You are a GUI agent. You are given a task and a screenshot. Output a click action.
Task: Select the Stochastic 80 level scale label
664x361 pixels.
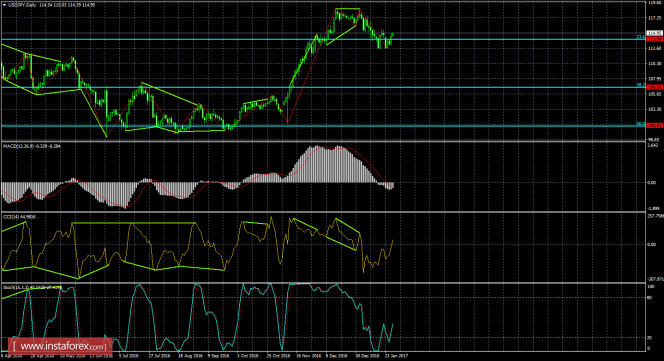coord(650,298)
